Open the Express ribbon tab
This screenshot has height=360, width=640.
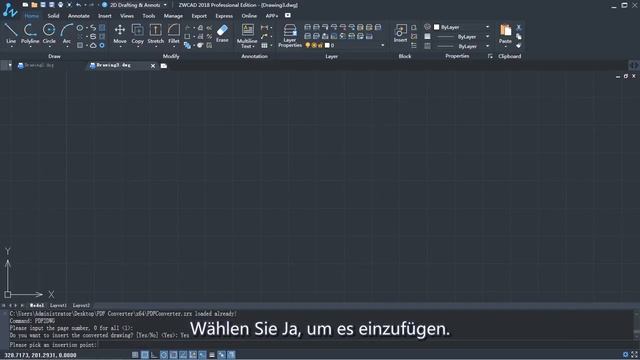(224, 16)
